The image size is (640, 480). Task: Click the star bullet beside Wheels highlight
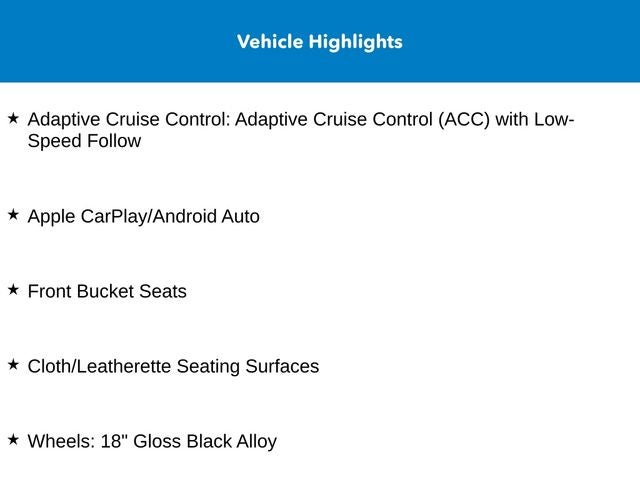click(13, 440)
